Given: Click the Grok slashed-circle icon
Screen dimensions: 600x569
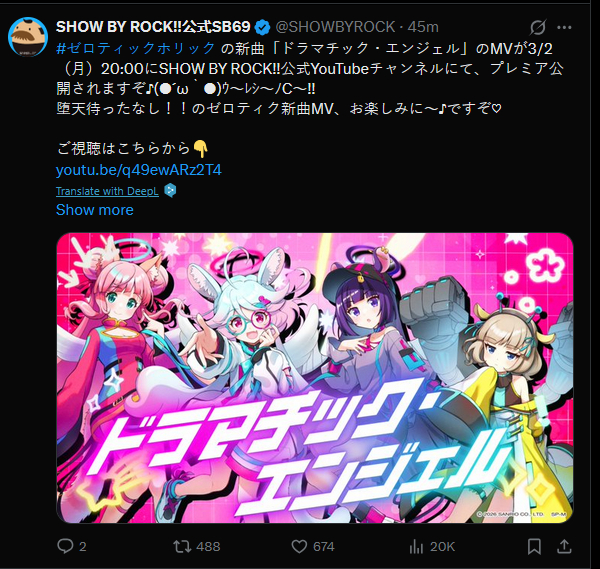Looking at the screenshot, I should point(538,27).
